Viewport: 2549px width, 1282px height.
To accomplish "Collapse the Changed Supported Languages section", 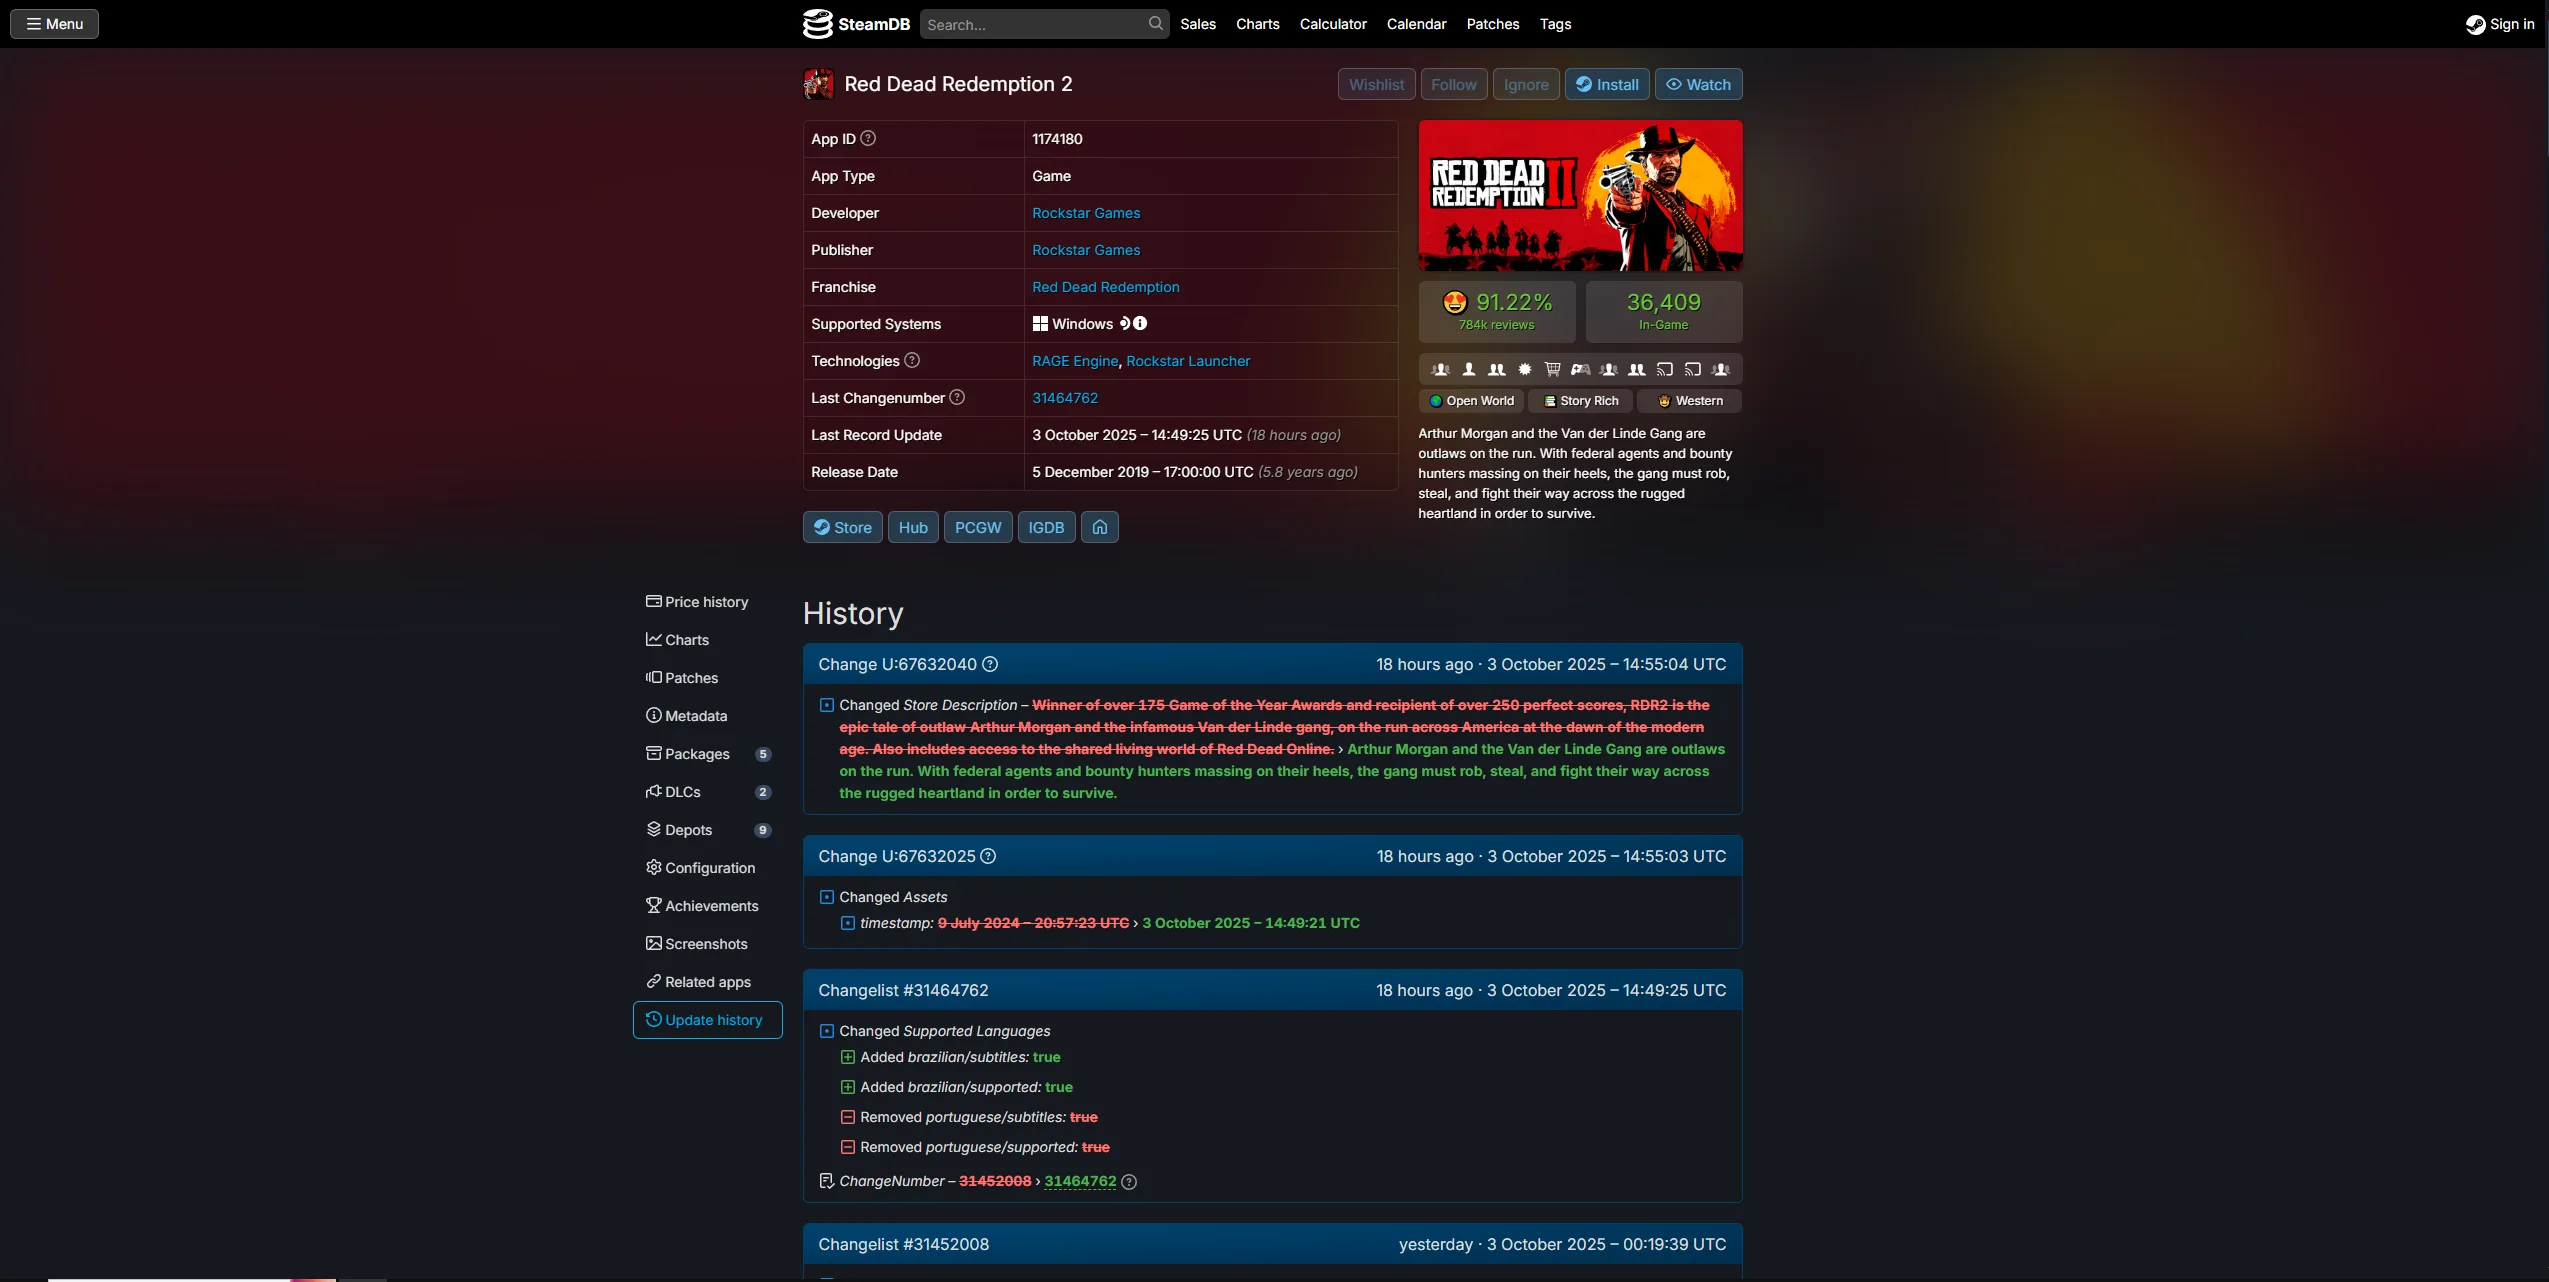I will 827,1030.
